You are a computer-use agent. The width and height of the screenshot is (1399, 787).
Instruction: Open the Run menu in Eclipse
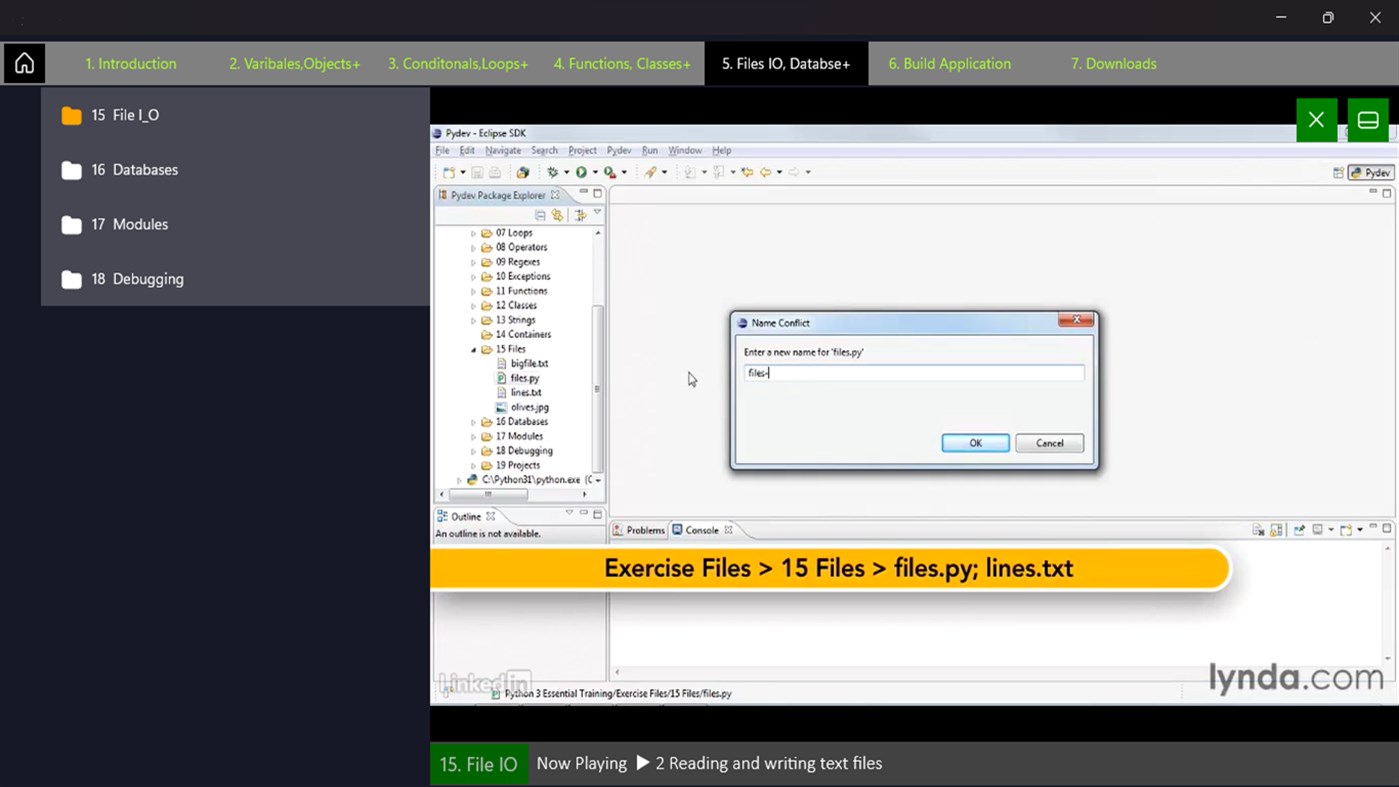click(x=650, y=150)
